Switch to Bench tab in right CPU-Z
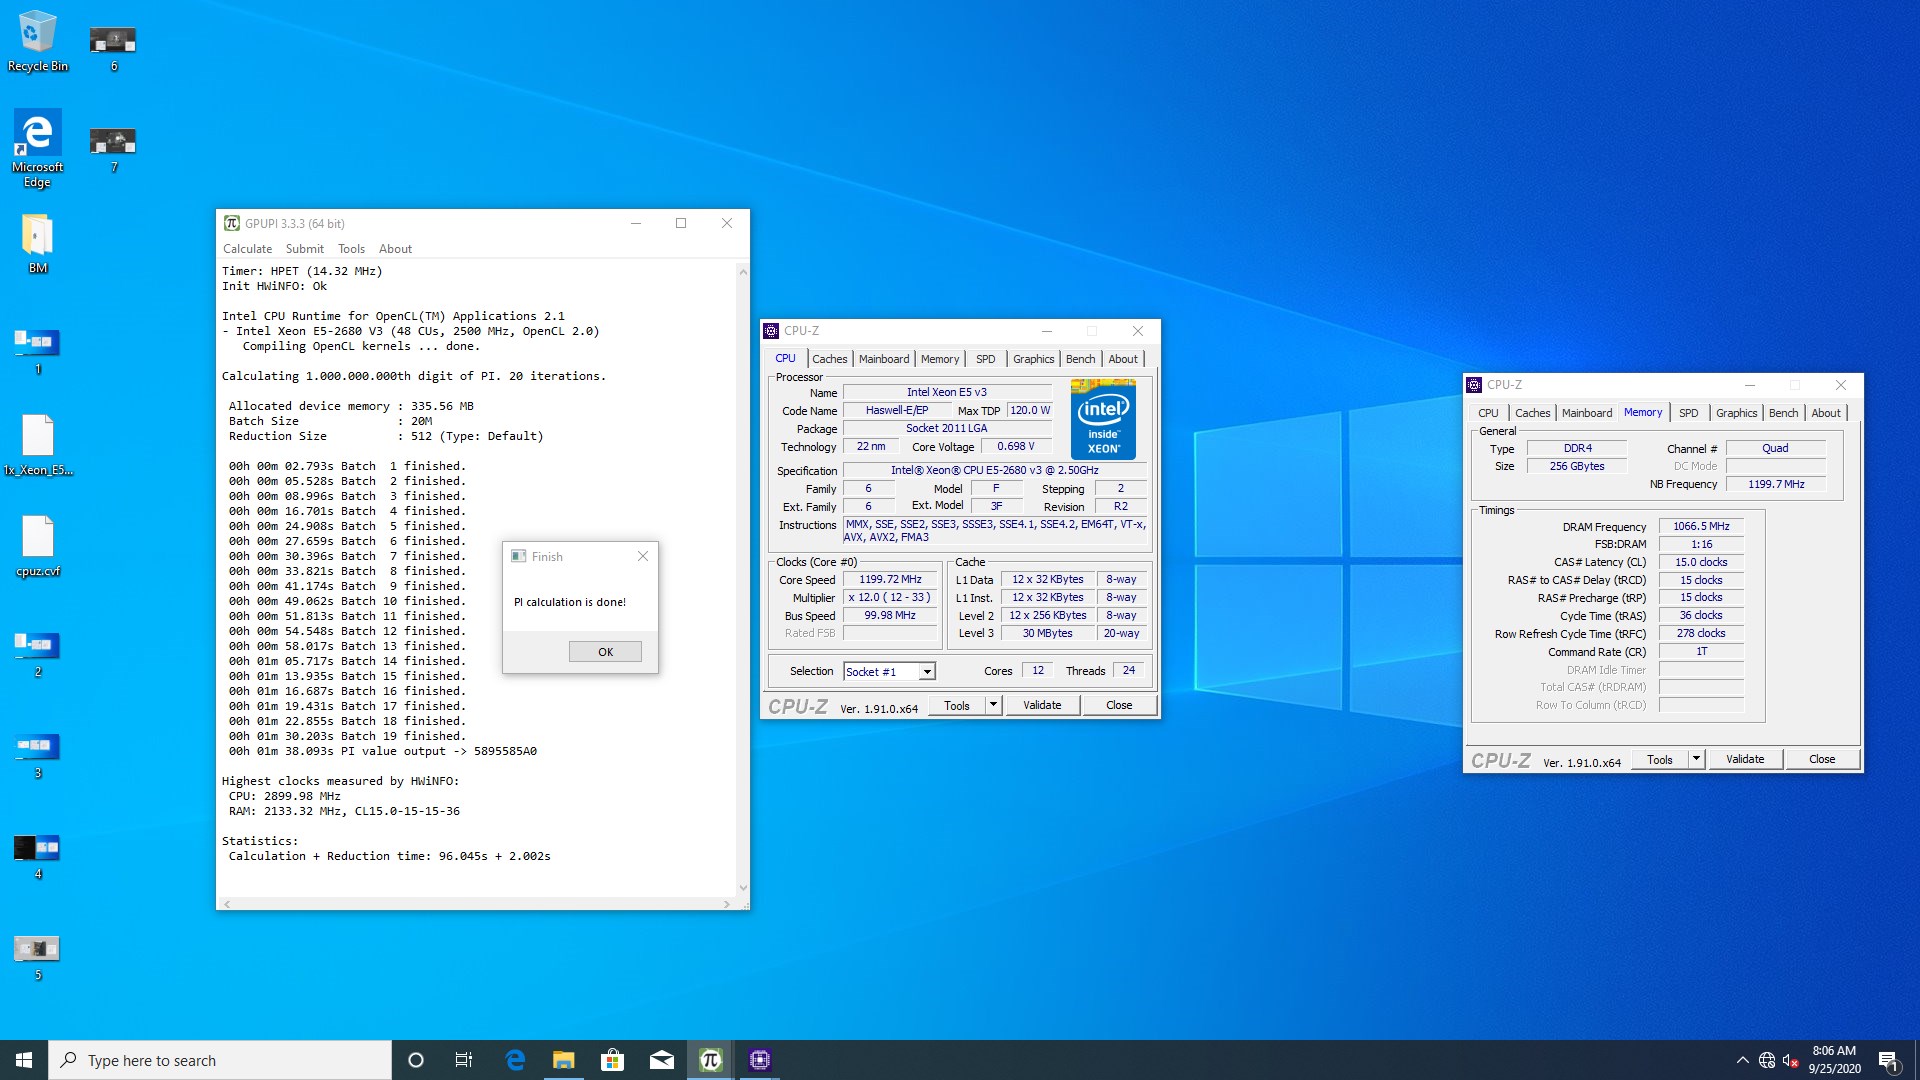1920x1080 pixels. (1783, 413)
